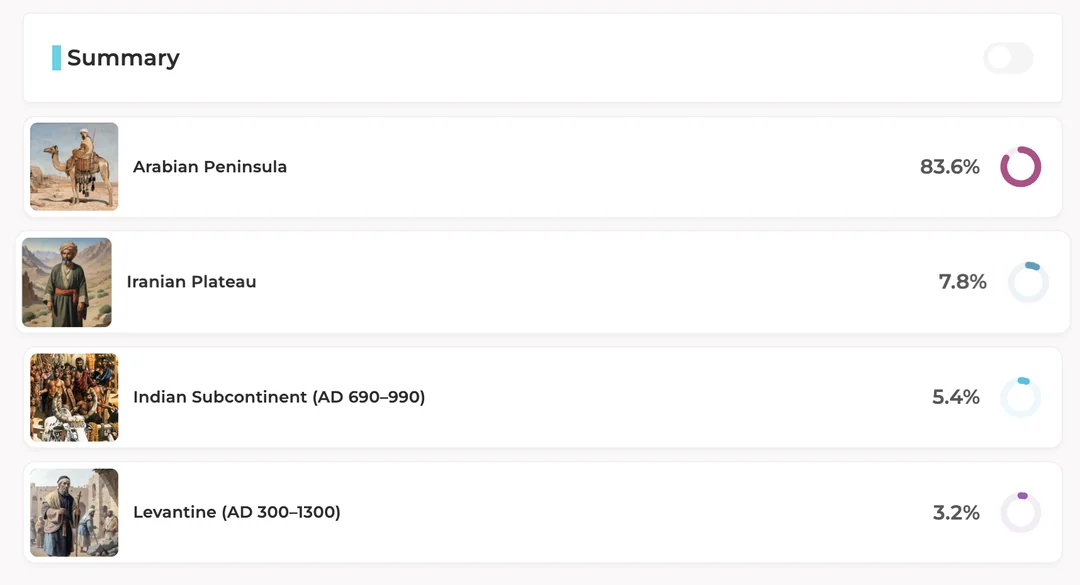The width and height of the screenshot is (1080, 585).
Task: Select the Levantine thumbnail image
Action: (74, 512)
